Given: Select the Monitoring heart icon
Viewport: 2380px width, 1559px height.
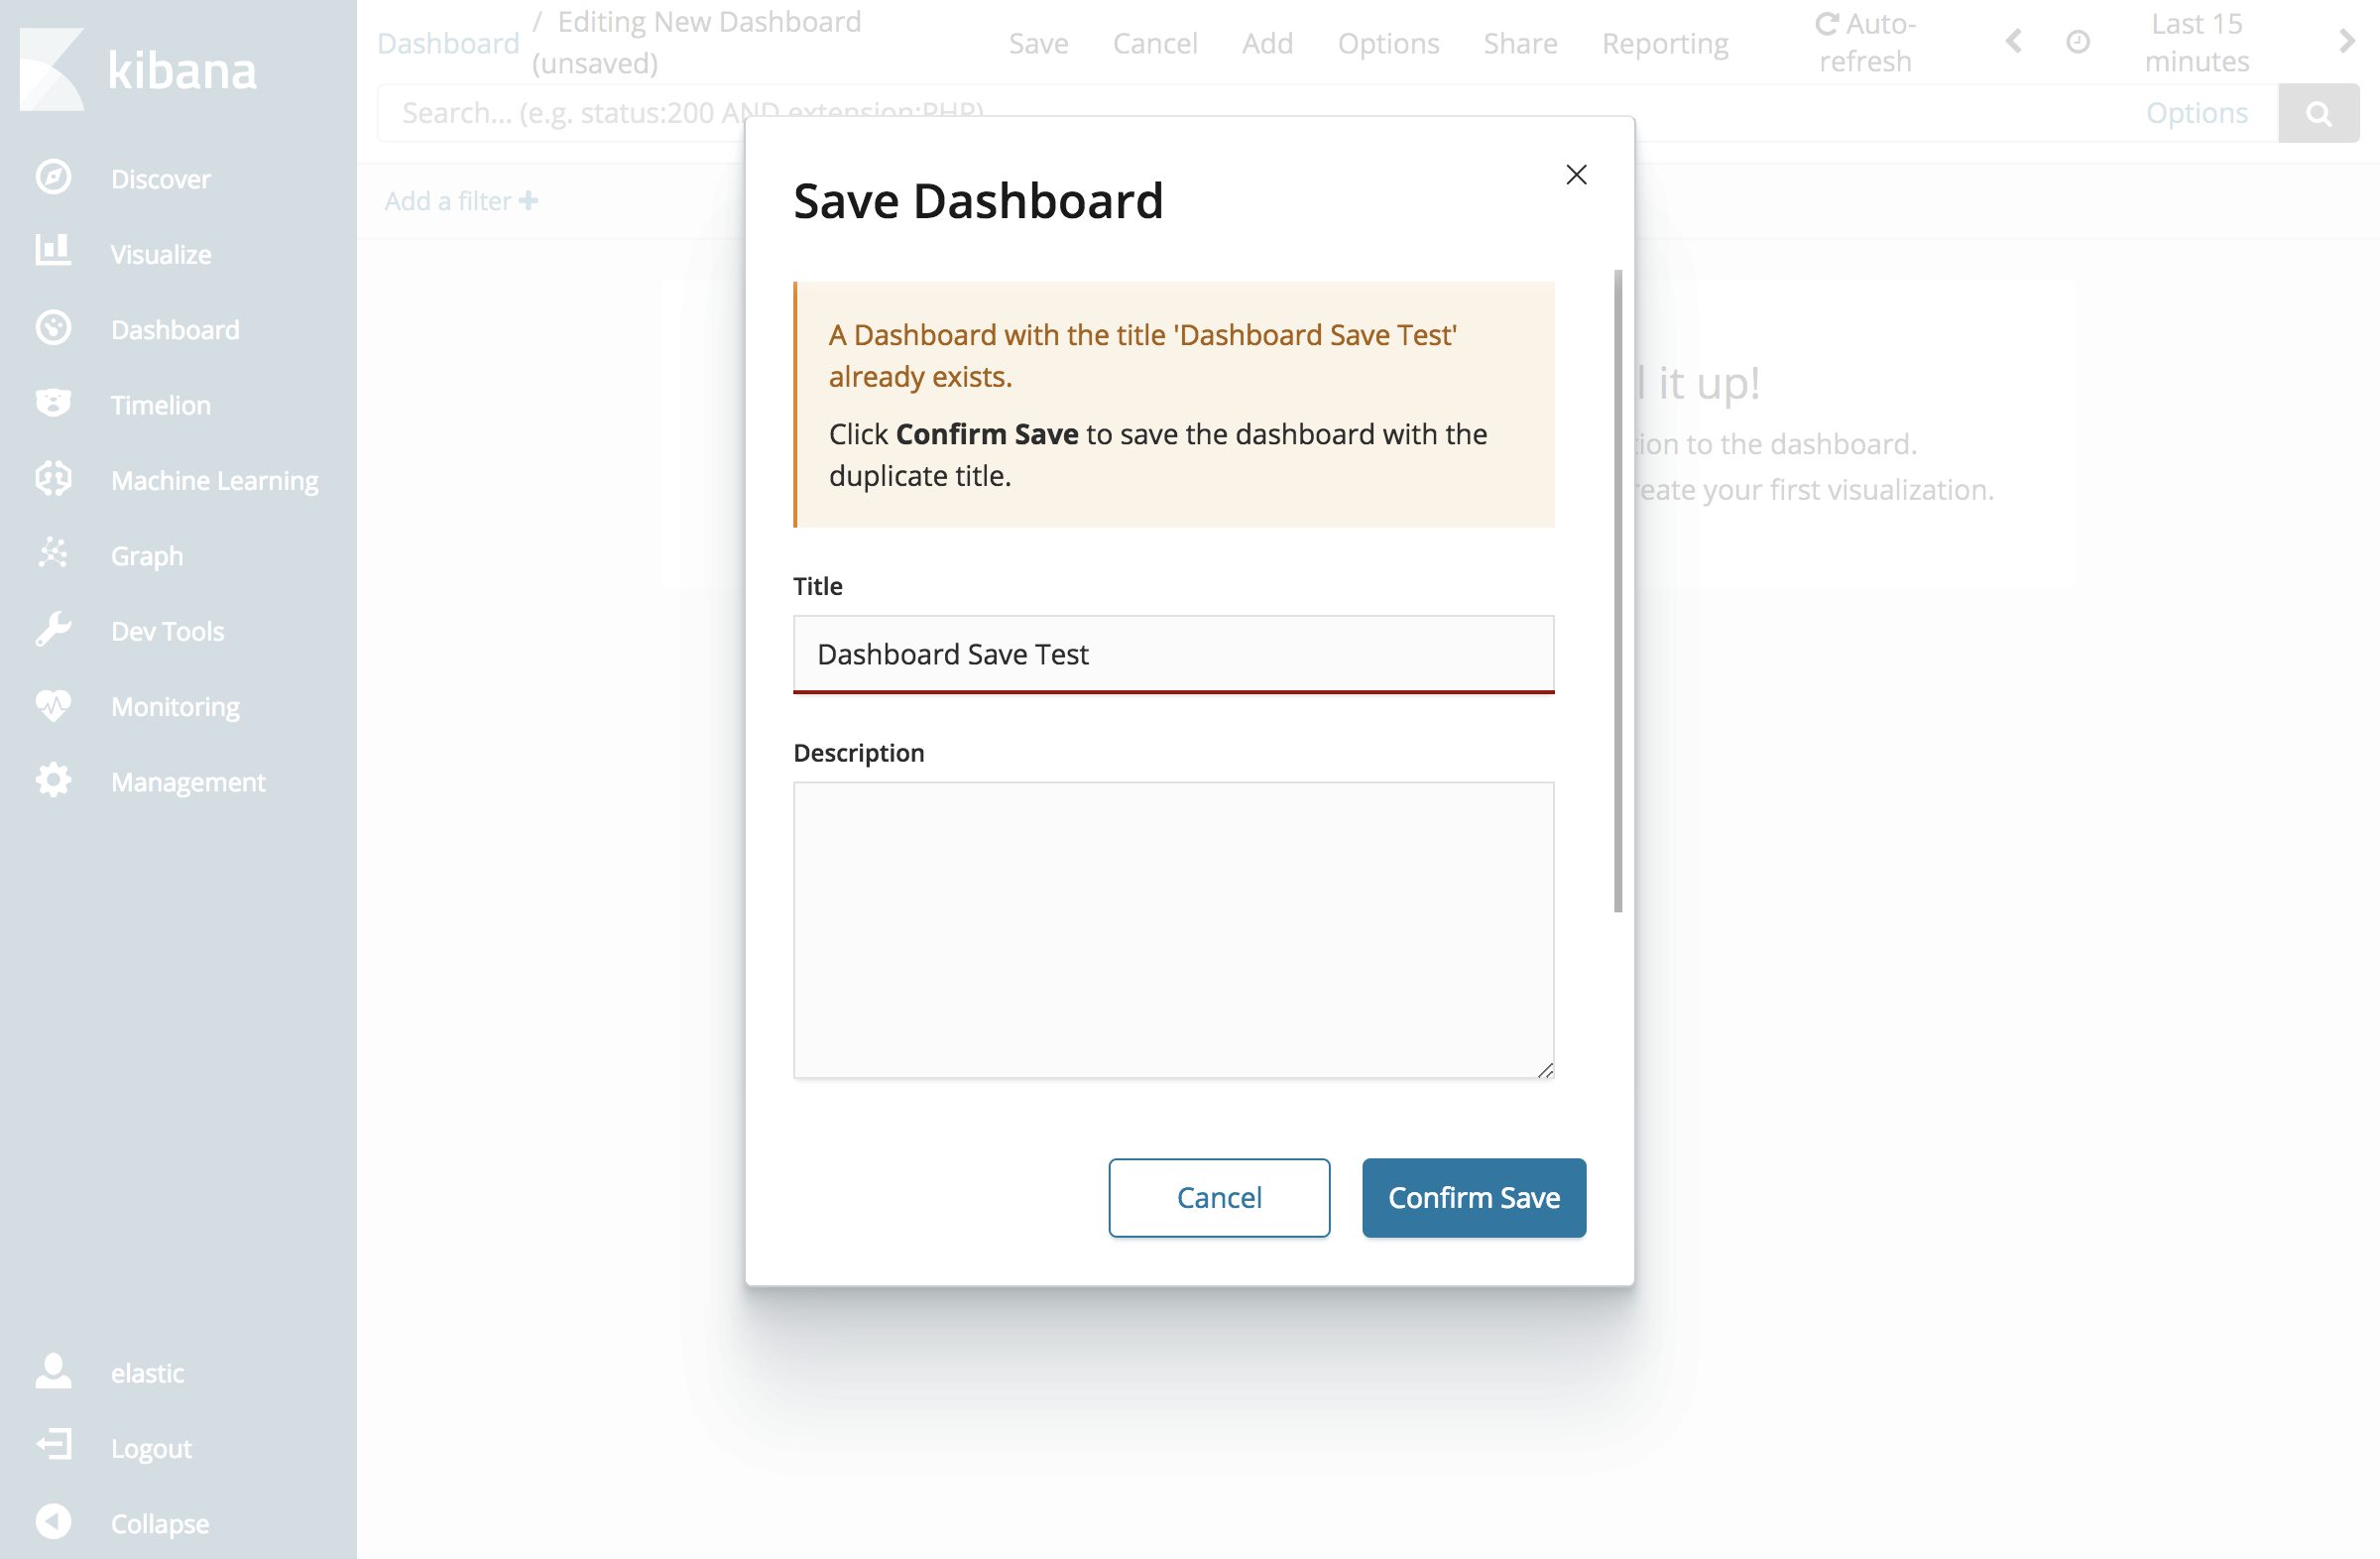Looking at the screenshot, I should point(53,706).
